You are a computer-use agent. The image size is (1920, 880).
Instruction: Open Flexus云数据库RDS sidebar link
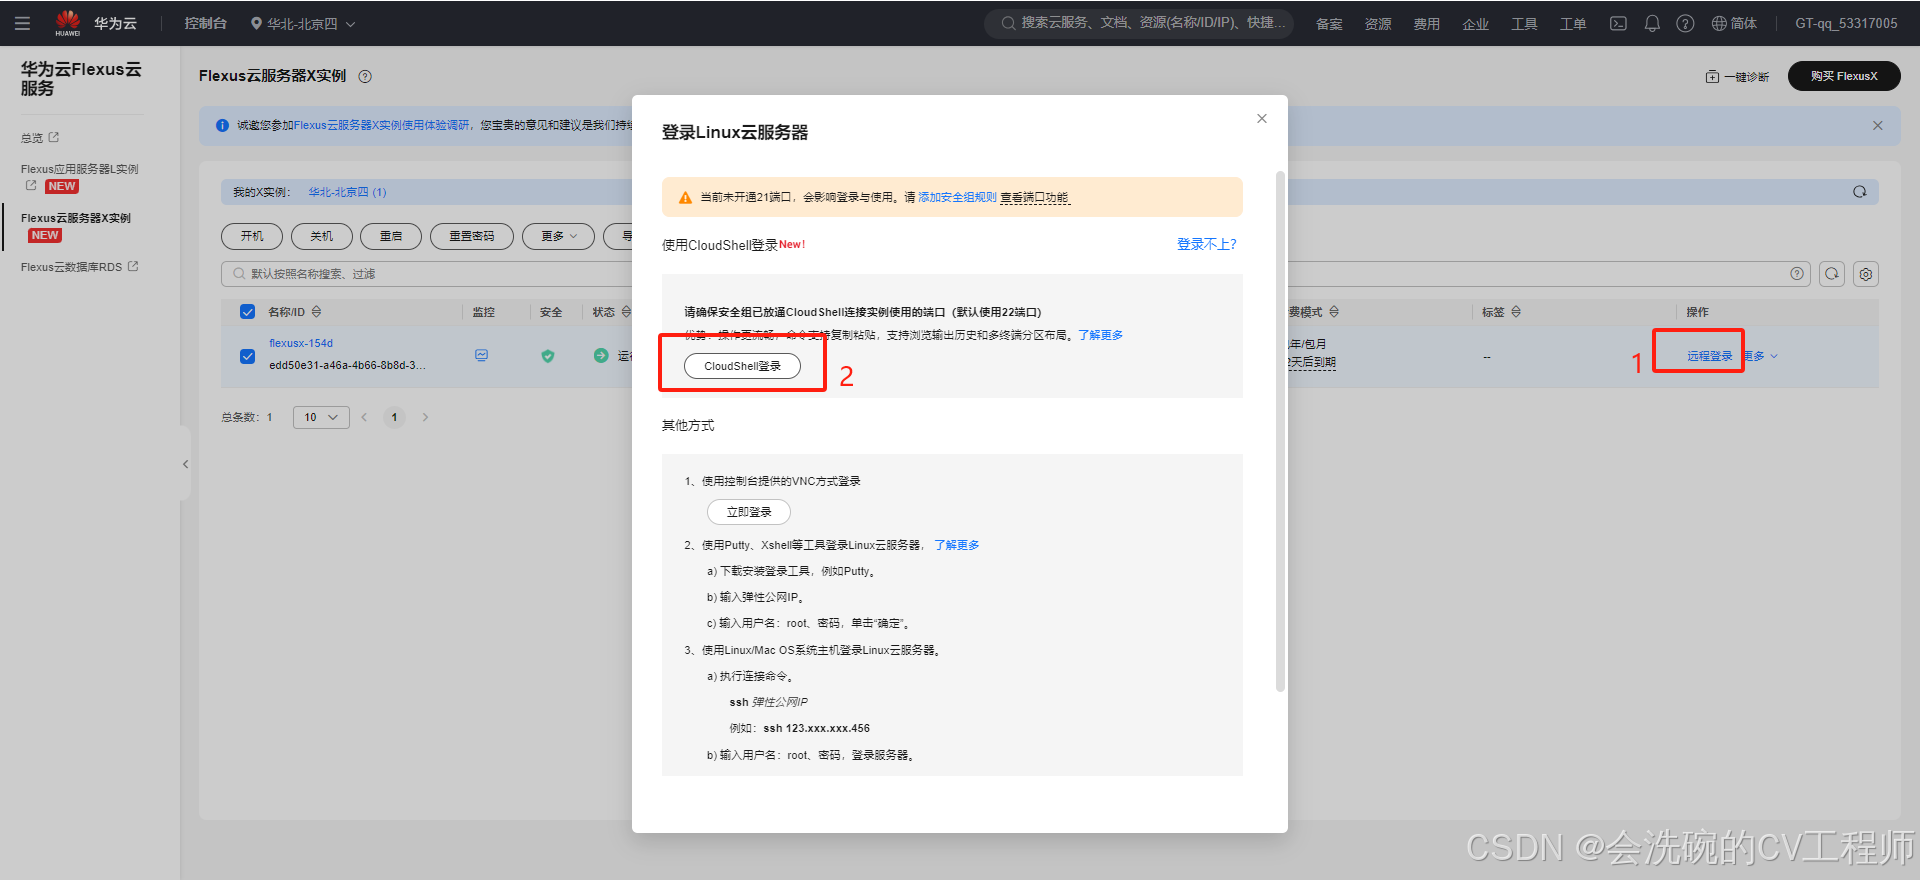point(80,267)
